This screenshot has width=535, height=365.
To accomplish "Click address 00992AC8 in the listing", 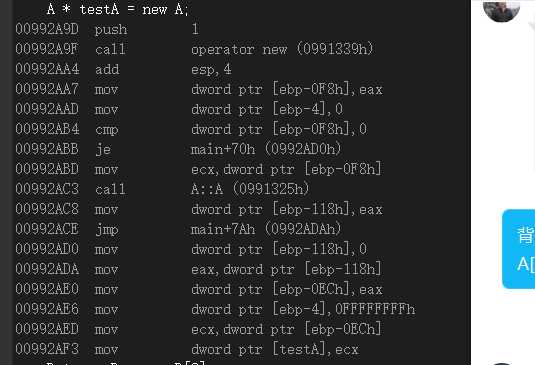I will [x=47, y=209].
